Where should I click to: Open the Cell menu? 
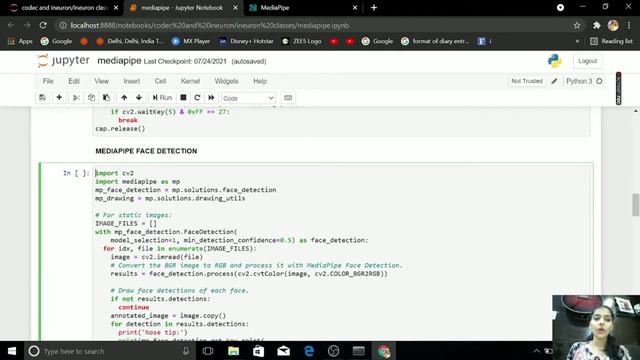pos(160,81)
